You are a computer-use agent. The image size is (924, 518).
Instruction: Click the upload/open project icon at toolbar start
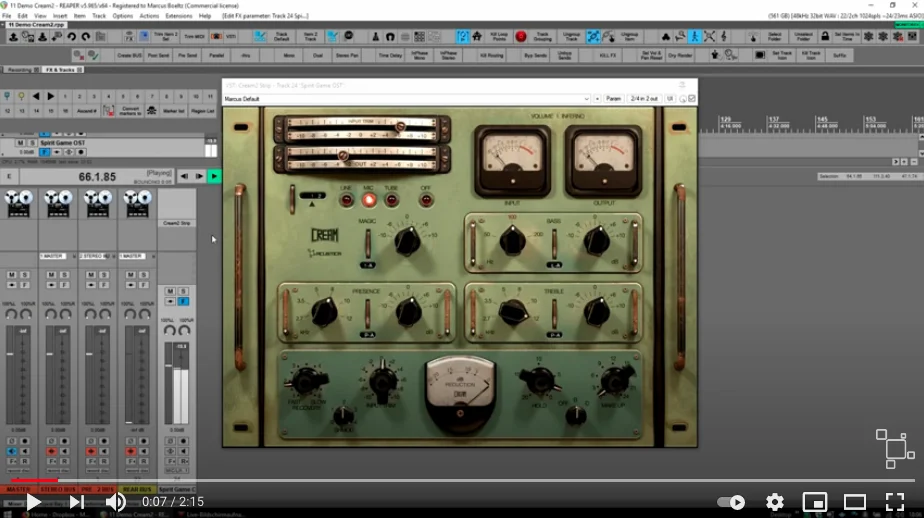(13, 37)
